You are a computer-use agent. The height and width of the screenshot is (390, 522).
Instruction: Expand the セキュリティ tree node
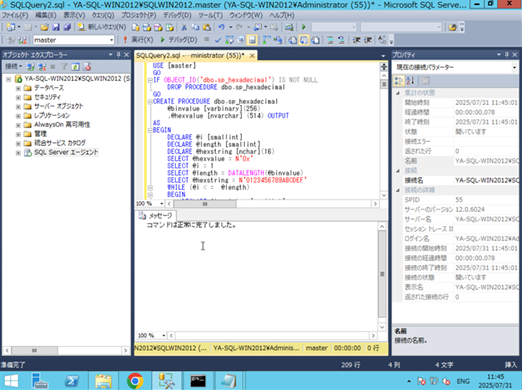[x=18, y=98]
